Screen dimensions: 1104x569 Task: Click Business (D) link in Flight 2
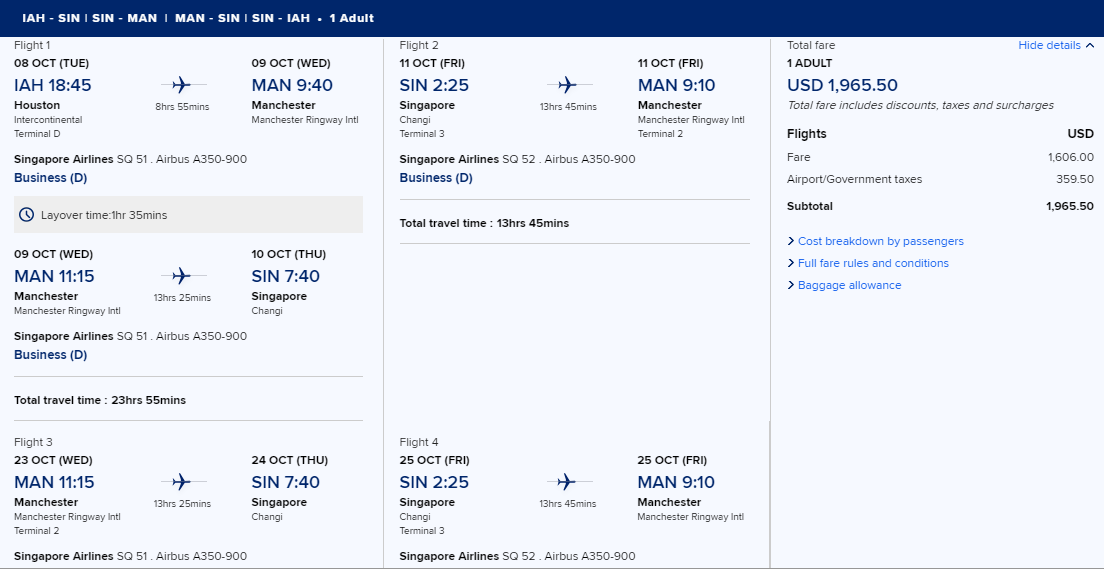pyautogui.click(x=436, y=177)
